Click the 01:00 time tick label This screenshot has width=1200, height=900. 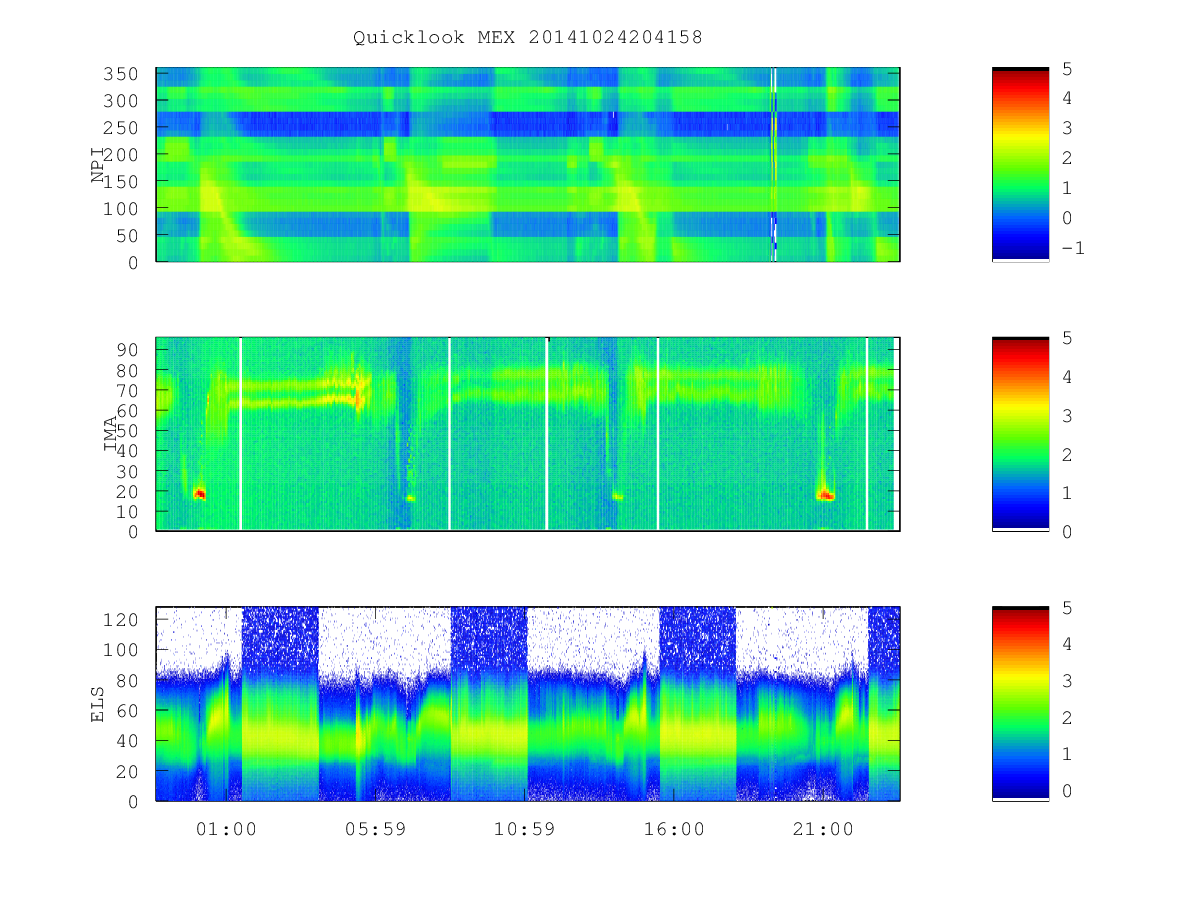pos(226,829)
